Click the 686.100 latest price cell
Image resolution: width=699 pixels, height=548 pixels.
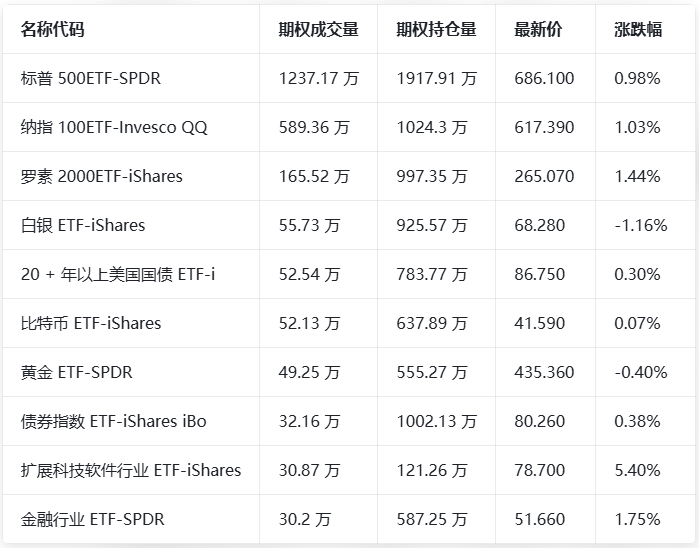pyautogui.click(x=544, y=78)
